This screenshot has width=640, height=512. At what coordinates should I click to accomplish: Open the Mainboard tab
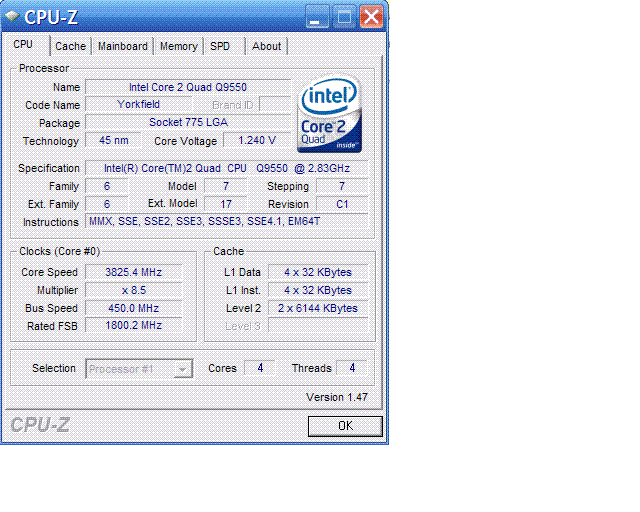pyautogui.click(x=122, y=46)
